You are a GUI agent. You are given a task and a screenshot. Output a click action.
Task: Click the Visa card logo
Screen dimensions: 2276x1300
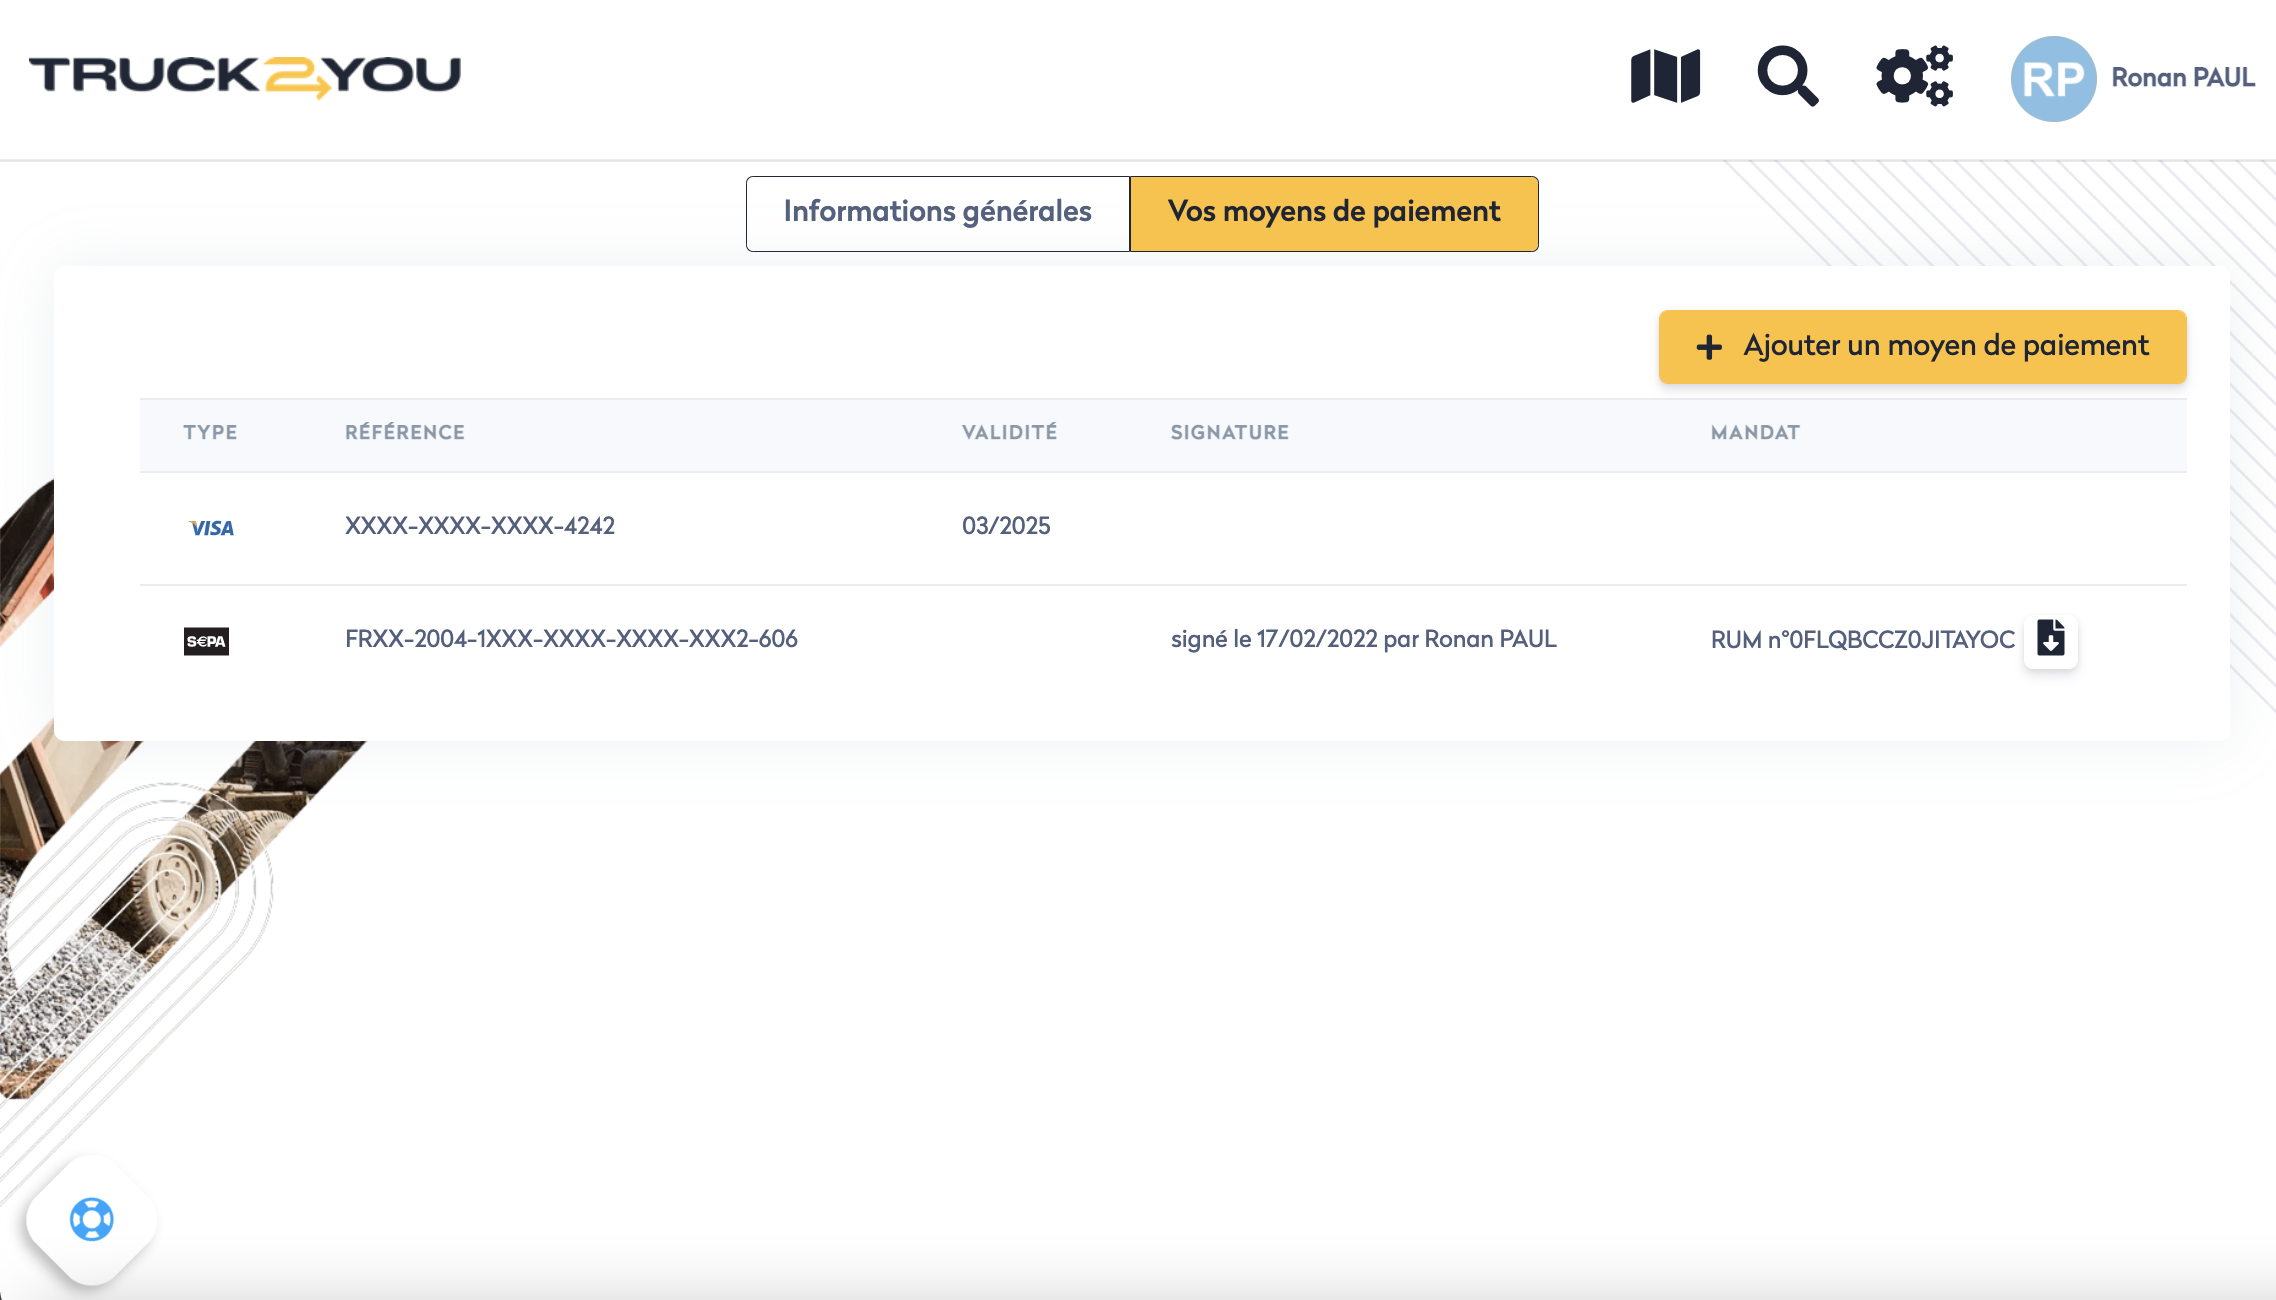pos(211,528)
